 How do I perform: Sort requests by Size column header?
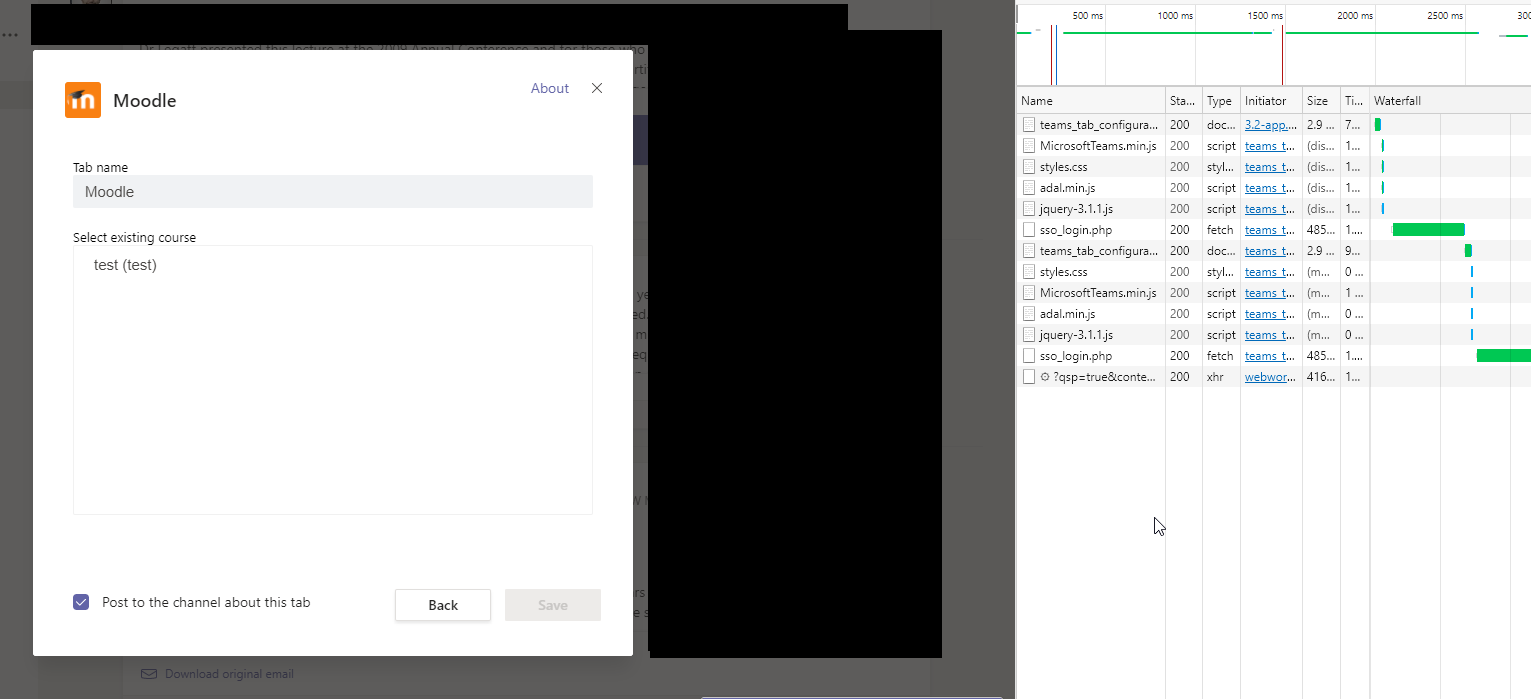[1322, 101]
